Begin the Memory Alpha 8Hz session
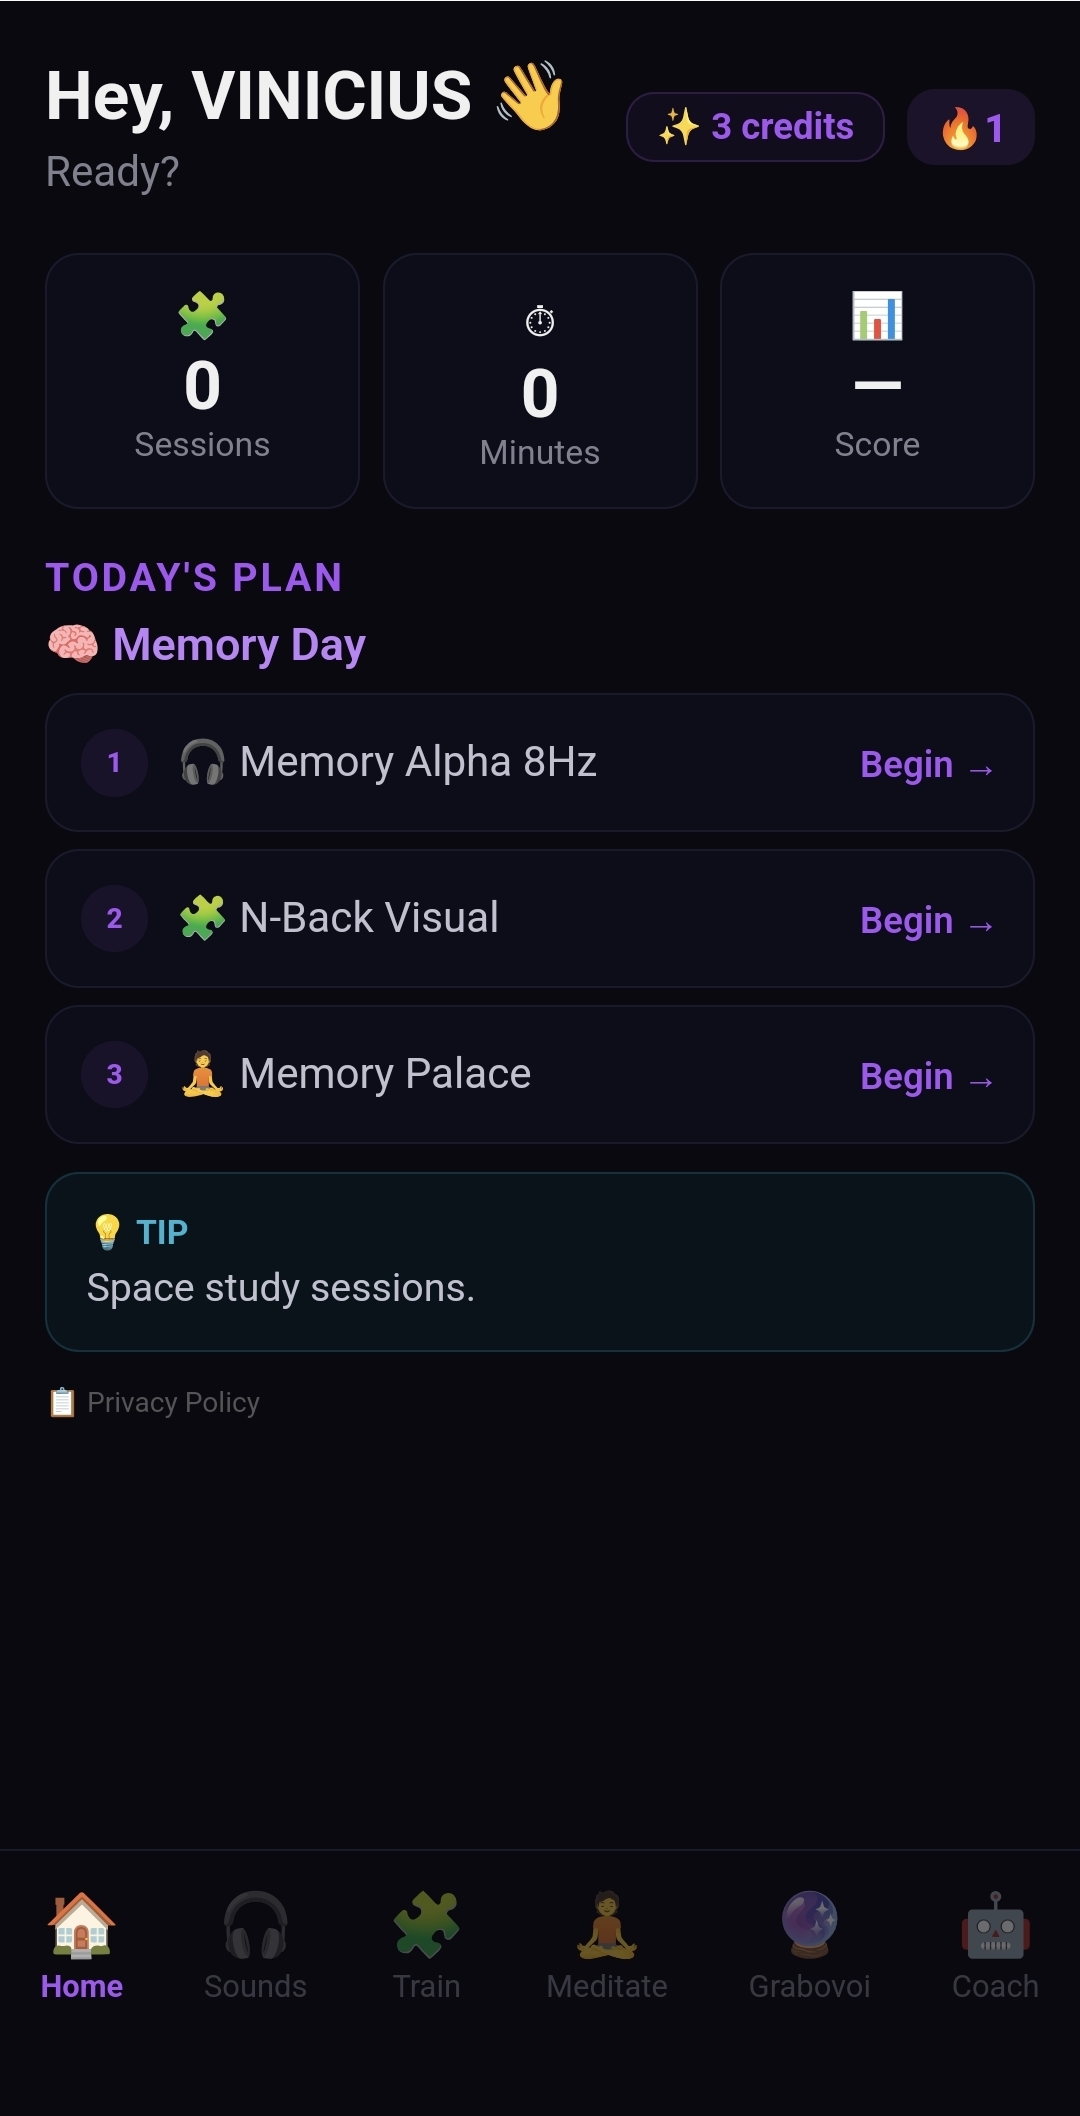This screenshot has height=2116, width=1080. (927, 763)
